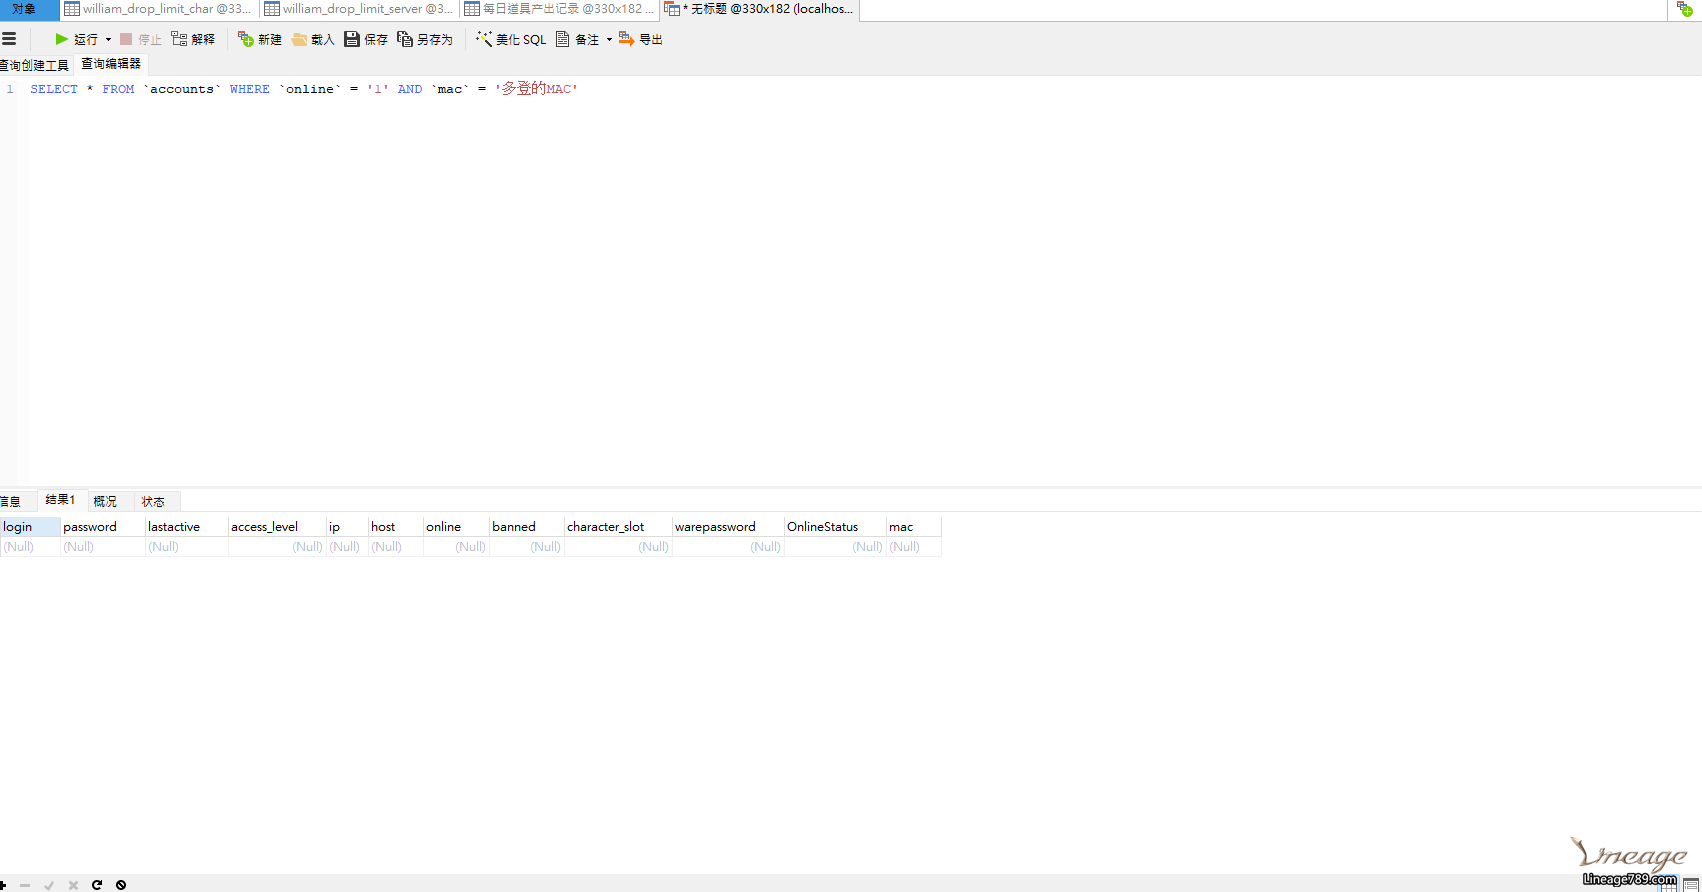Open the hamburger menu in the toolbar
This screenshot has height=892, width=1702.
click(9, 39)
